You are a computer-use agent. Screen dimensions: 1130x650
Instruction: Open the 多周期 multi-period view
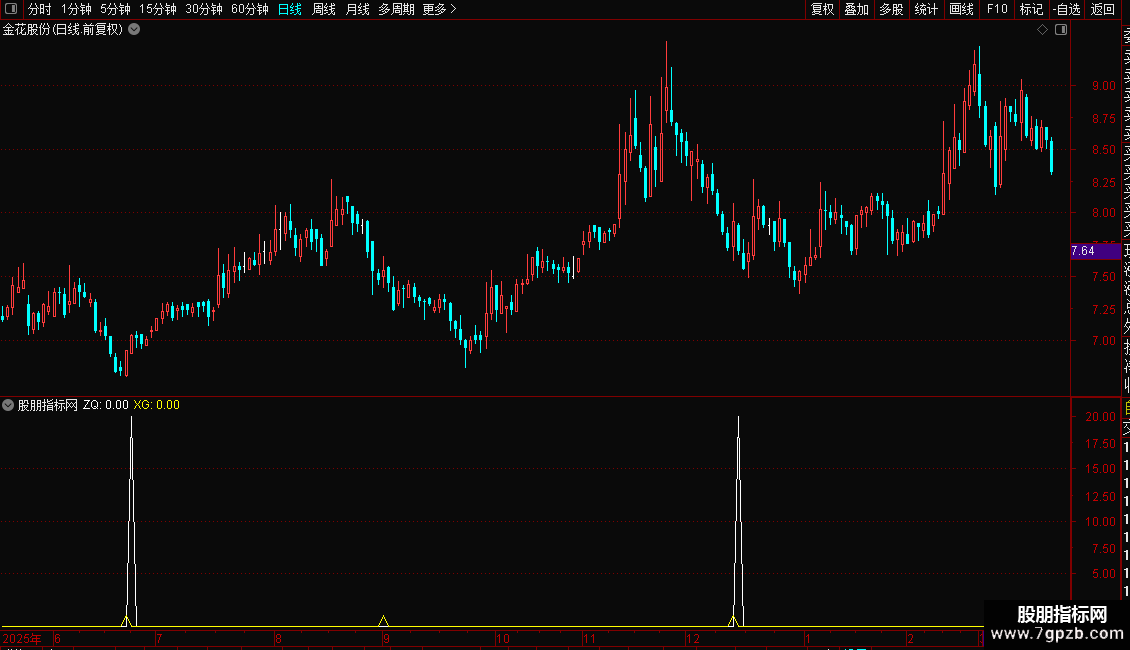396,9
